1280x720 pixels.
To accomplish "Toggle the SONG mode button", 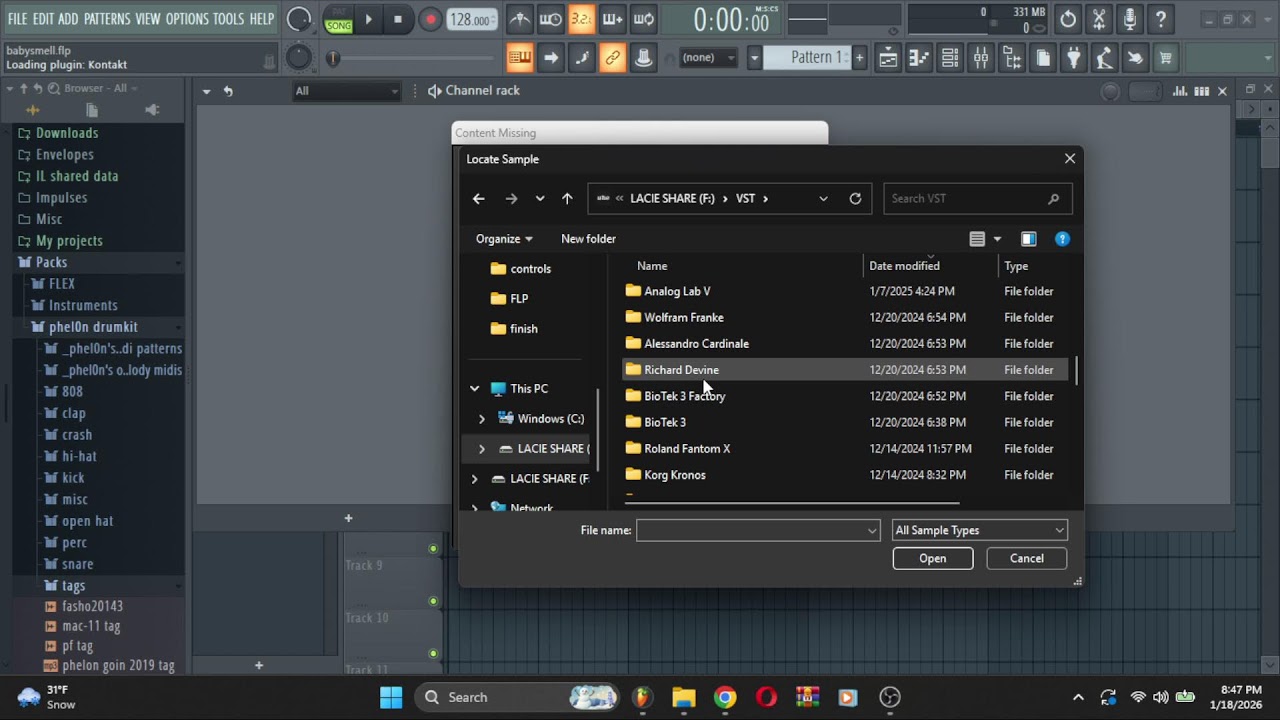I will [339, 26].
